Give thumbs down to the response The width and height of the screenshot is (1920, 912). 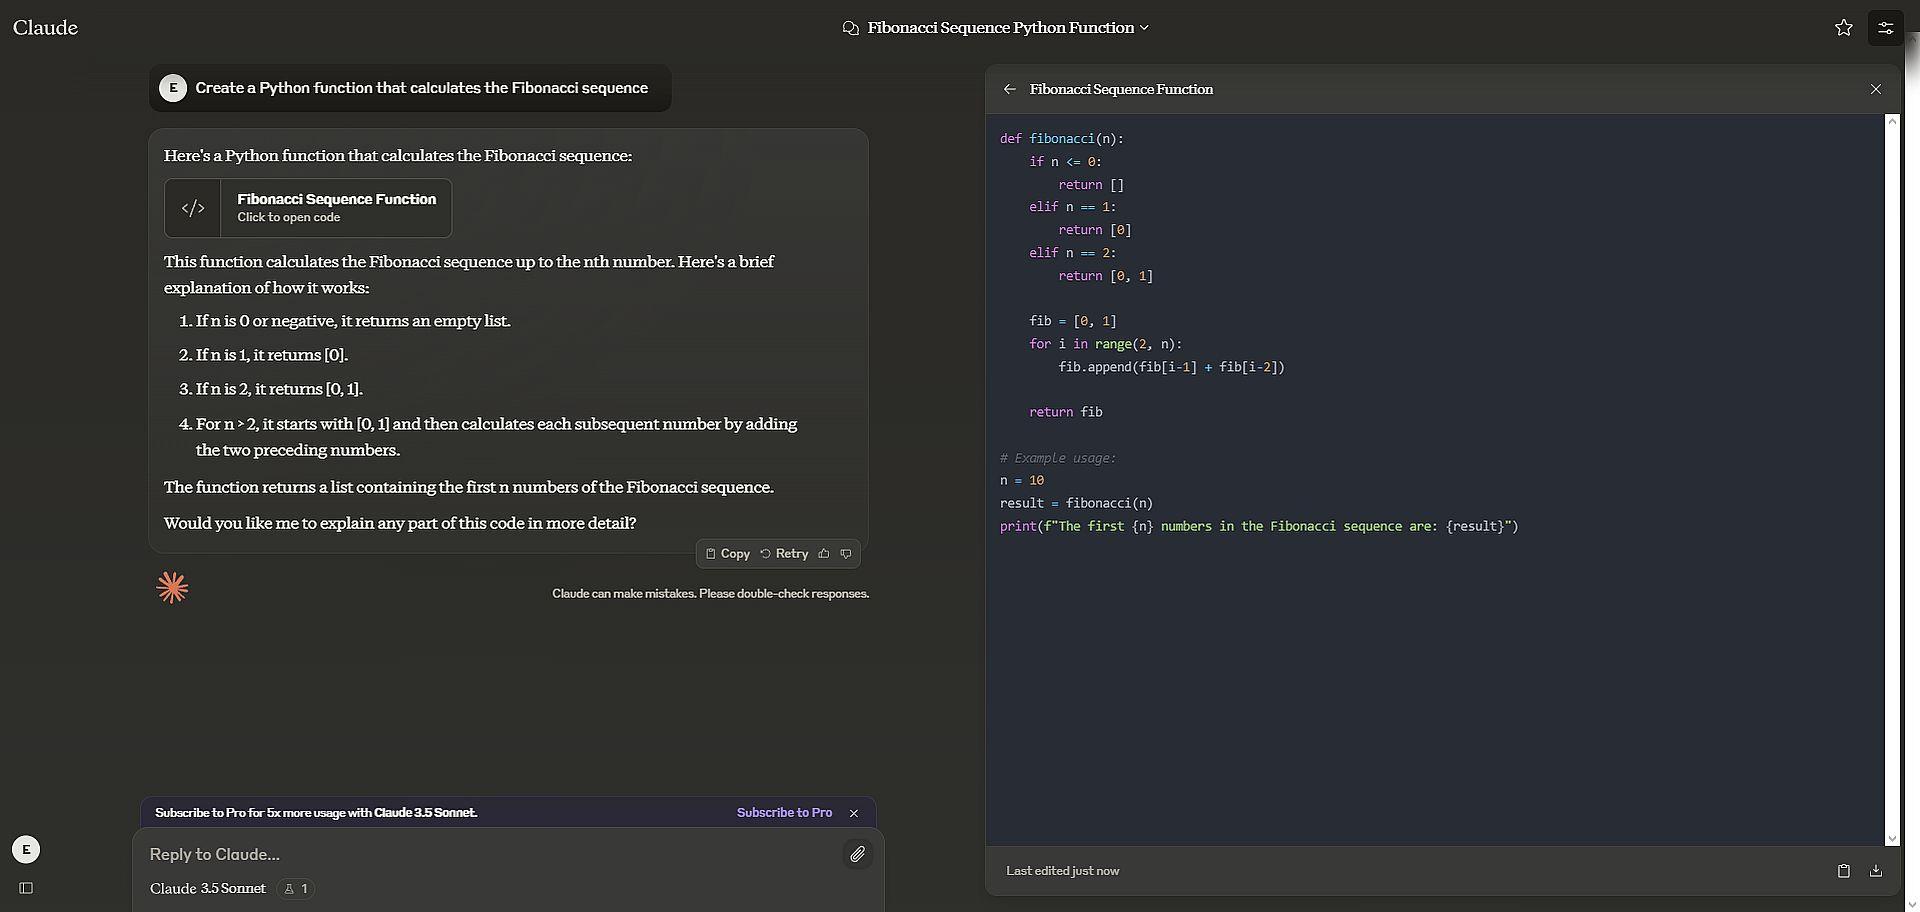[846, 554]
